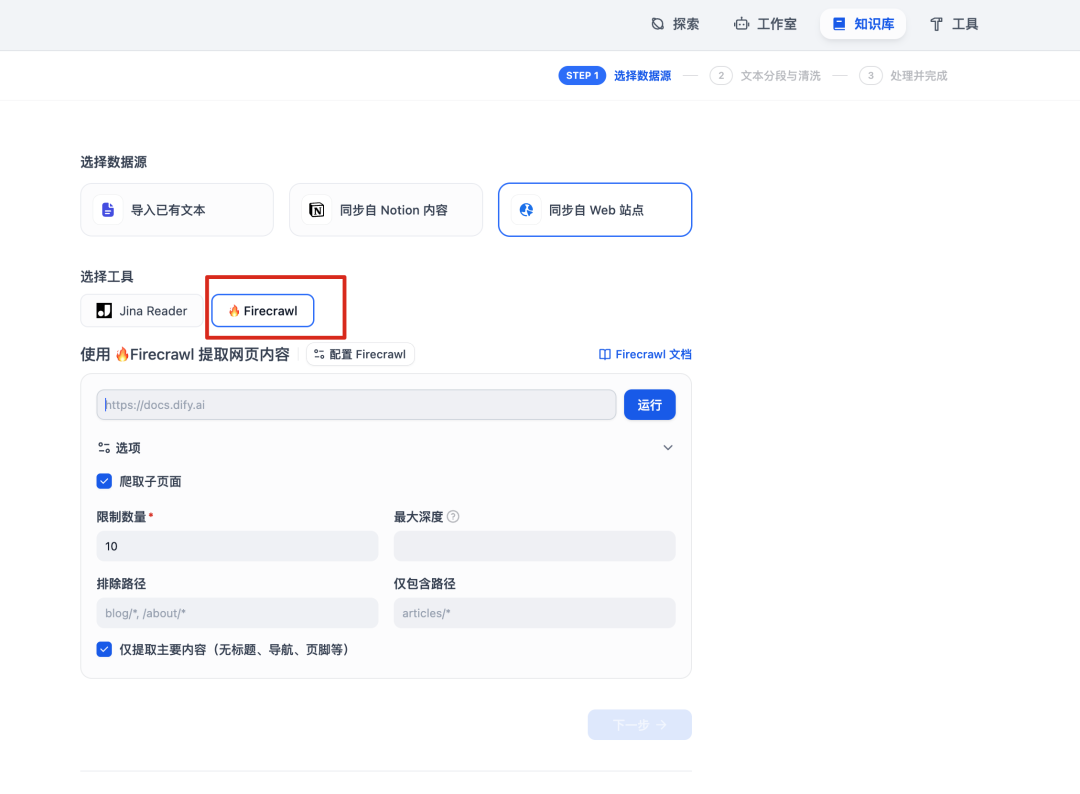Click the 限制数量 field containing 10
Image resolution: width=1080 pixels, height=794 pixels.
237,546
